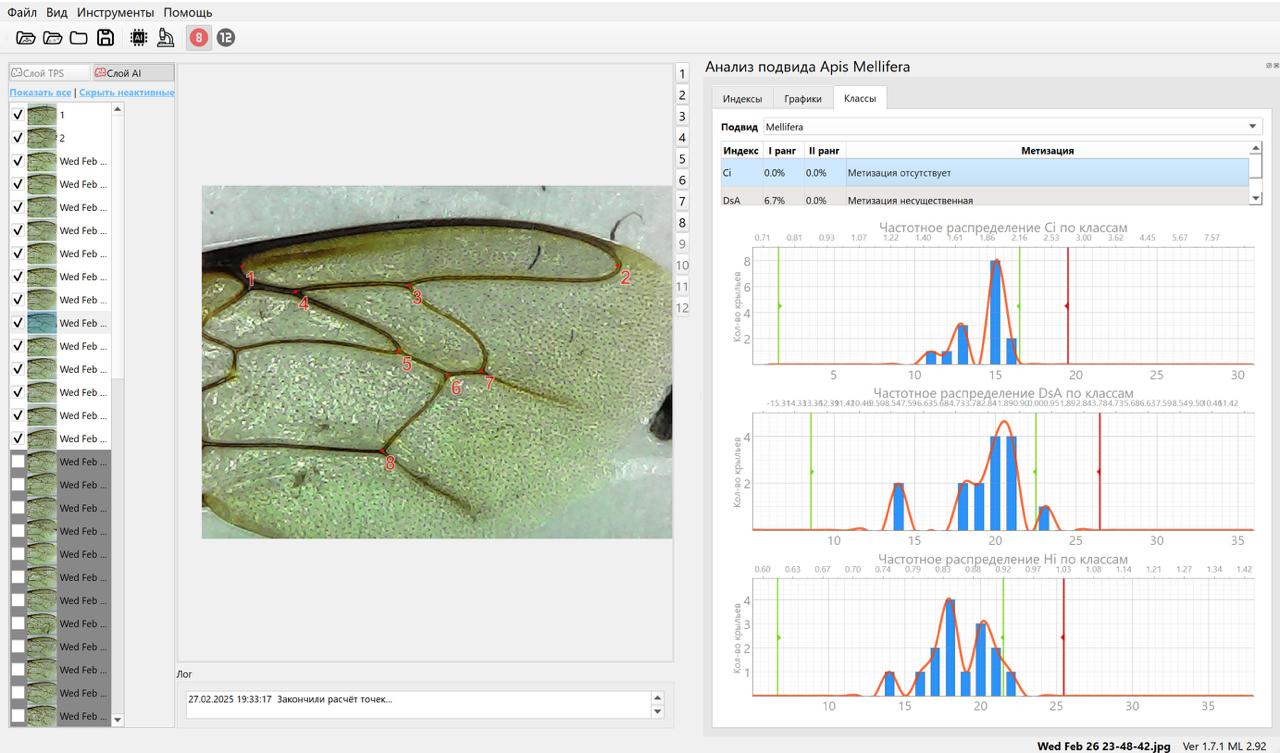The image size is (1280, 753).
Task: Click the Wed Feb 26 23-48-42.jpg status bar filename
Action: point(1103,746)
